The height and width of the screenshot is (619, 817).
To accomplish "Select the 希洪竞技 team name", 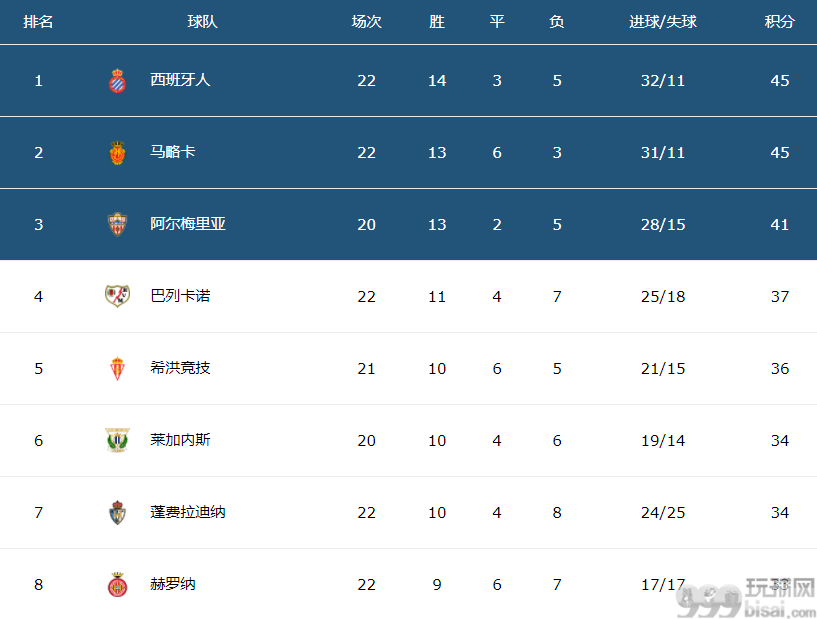I will coord(180,368).
